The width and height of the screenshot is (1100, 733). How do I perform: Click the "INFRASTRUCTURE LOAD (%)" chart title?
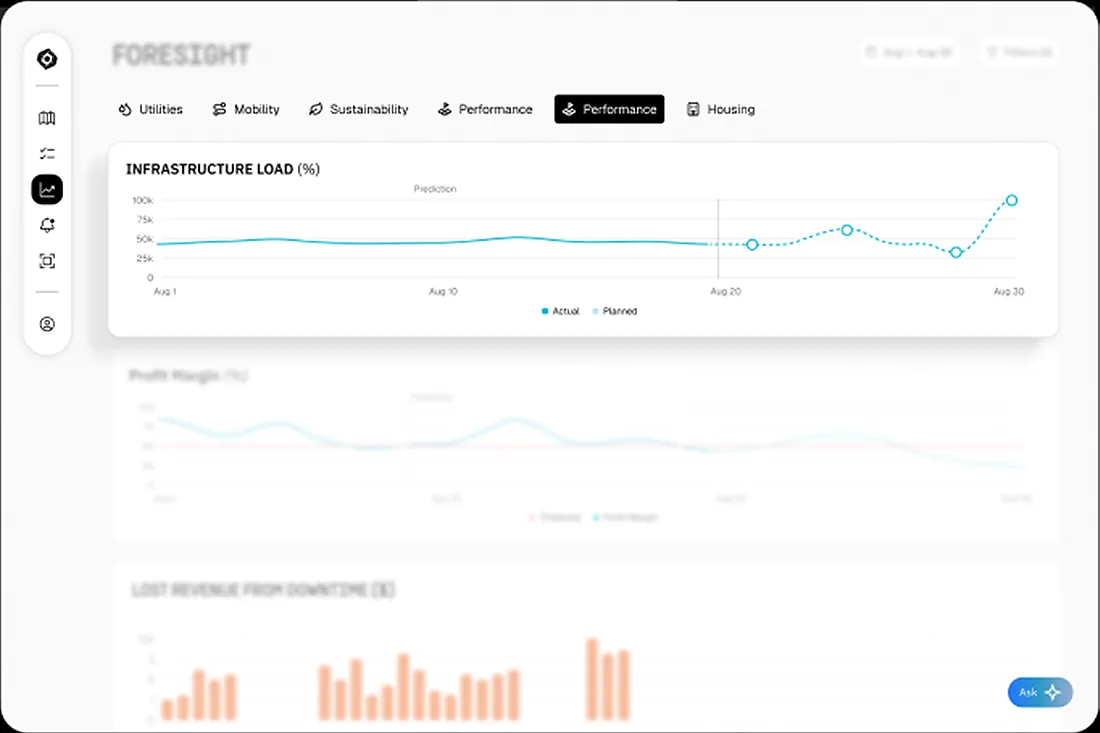pyautogui.click(x=222, y=169)
